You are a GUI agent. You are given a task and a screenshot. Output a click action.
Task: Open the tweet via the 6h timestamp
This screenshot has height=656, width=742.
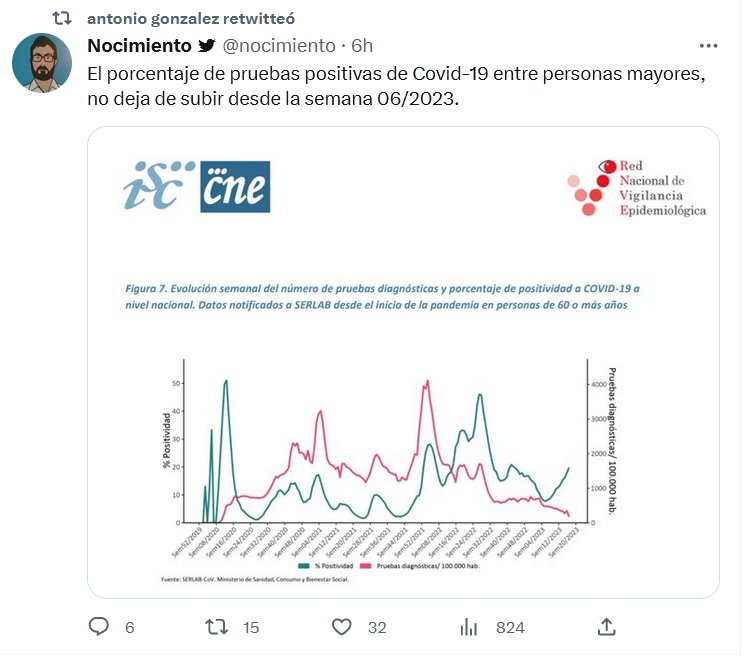(x=362, y=46)
